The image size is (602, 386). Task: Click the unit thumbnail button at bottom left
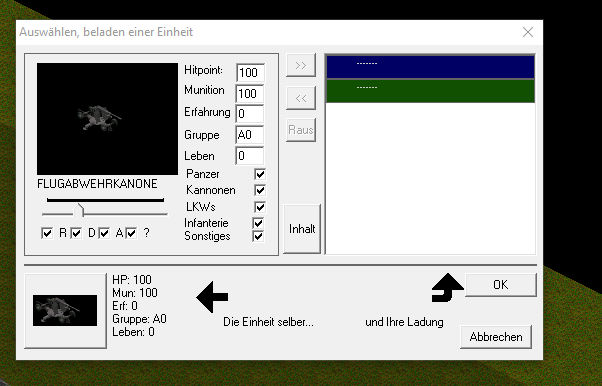click(x=65, y=311)
